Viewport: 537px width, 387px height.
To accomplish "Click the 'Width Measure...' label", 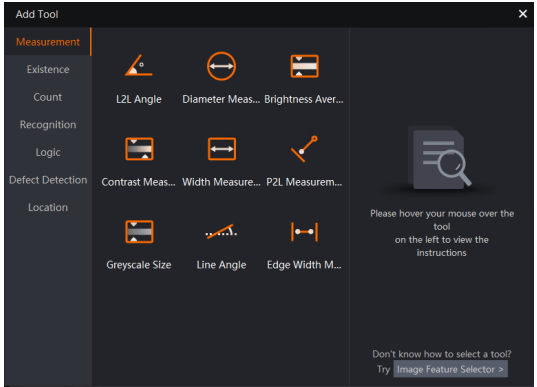I will coord(221,182).
